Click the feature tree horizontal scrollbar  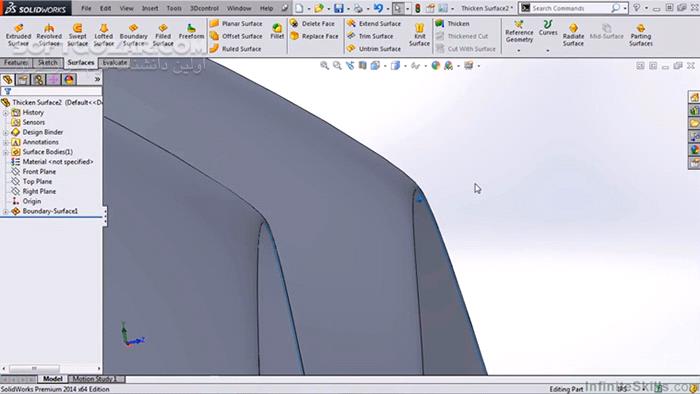(x=34, y=369)
